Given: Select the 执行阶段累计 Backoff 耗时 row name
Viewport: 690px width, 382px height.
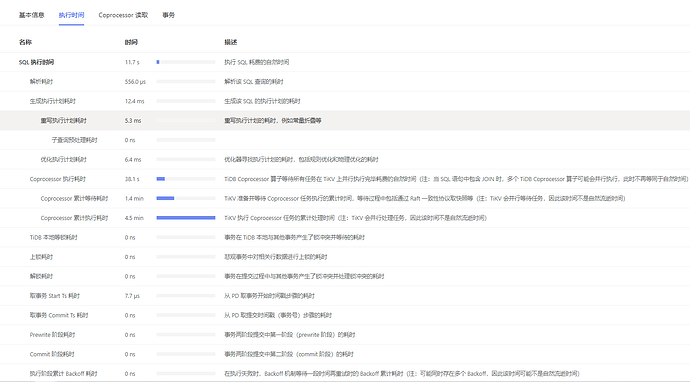Looking at the screenshot, I should coord(63,374).
